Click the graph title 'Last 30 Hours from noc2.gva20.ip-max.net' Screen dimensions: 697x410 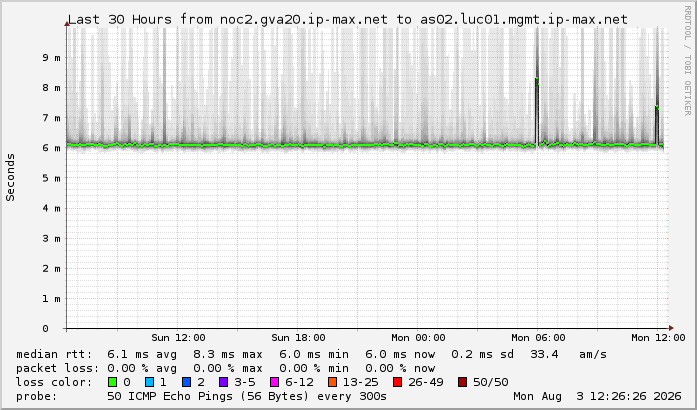tap(228, 20)
